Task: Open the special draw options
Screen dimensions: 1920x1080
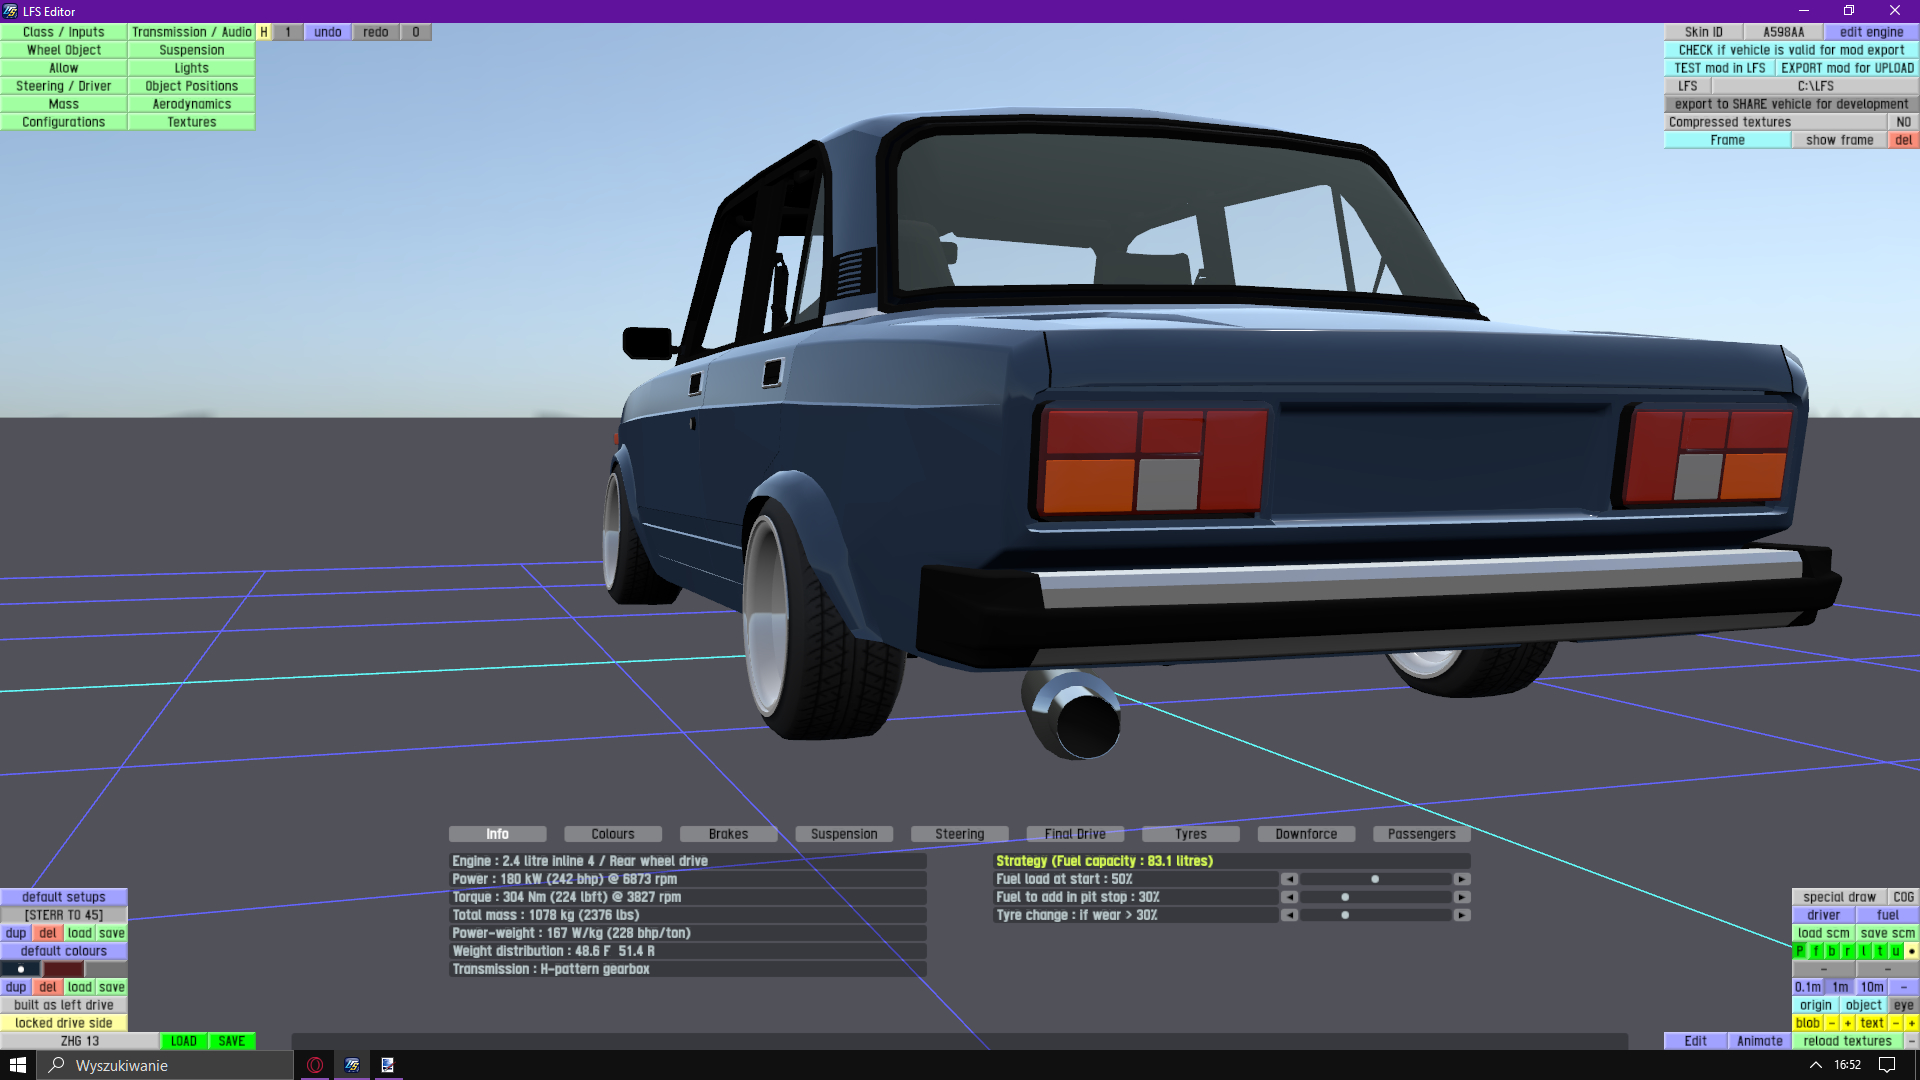Action: [x=1839, y=897]
